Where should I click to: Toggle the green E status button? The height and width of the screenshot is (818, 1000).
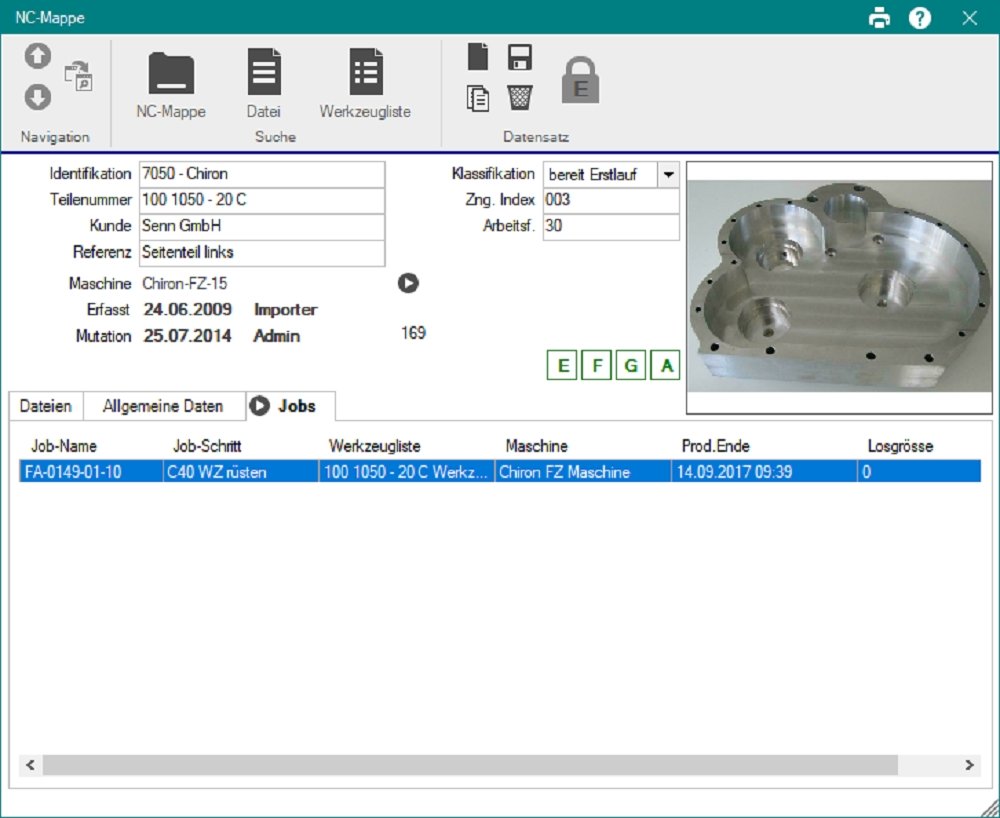click(563, 366)
